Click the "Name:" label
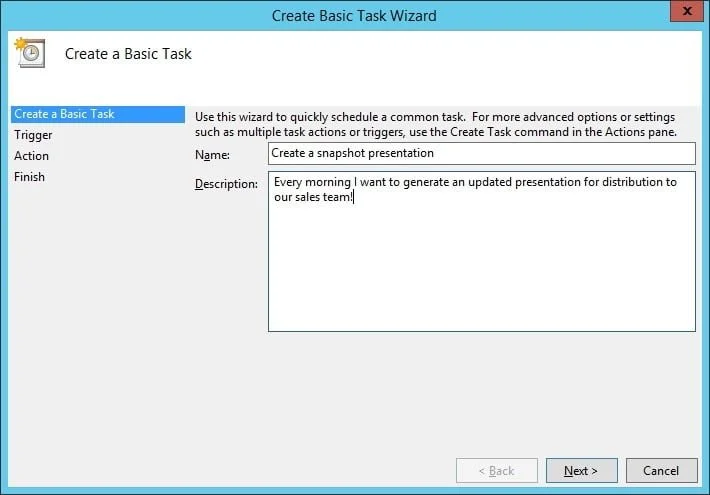The width and height of the screenshot is (710, 495). pyautogui.click(x=213, y=154)
